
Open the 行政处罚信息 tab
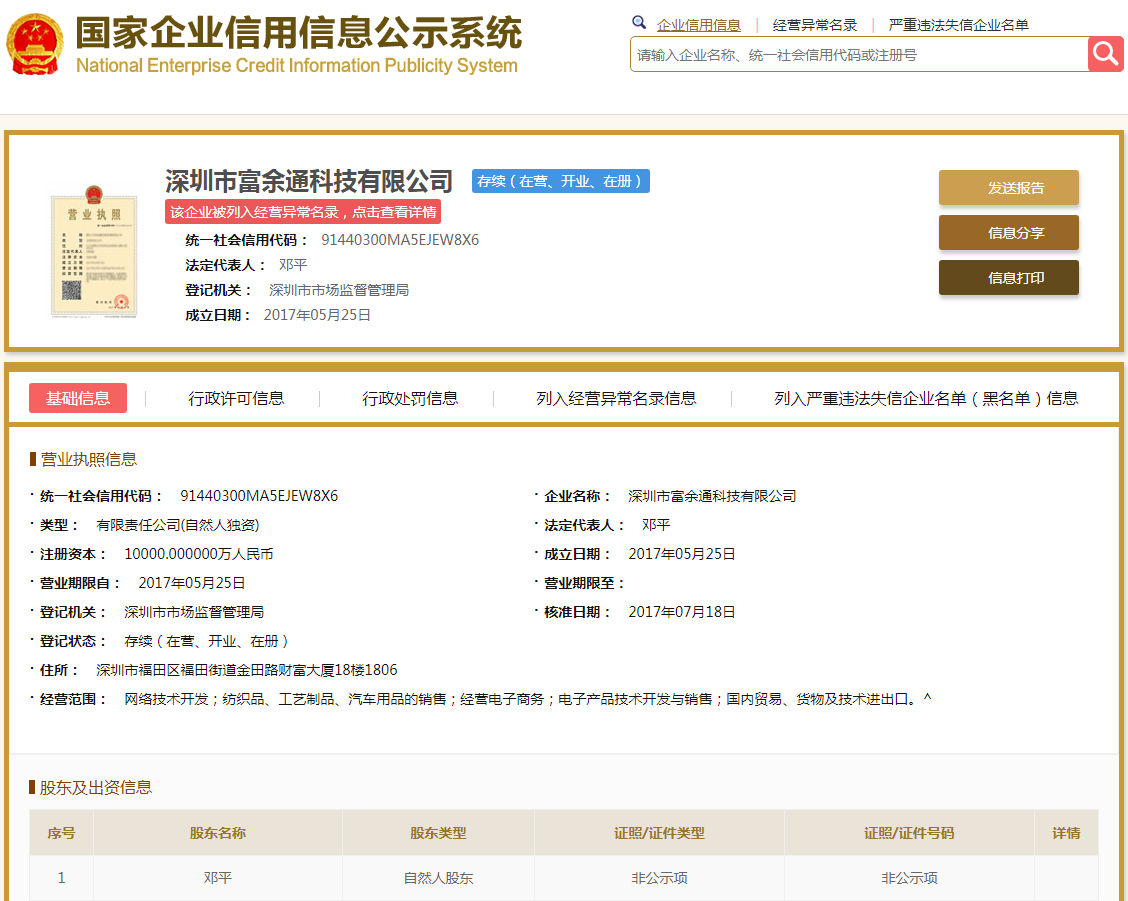pos(410,398)
